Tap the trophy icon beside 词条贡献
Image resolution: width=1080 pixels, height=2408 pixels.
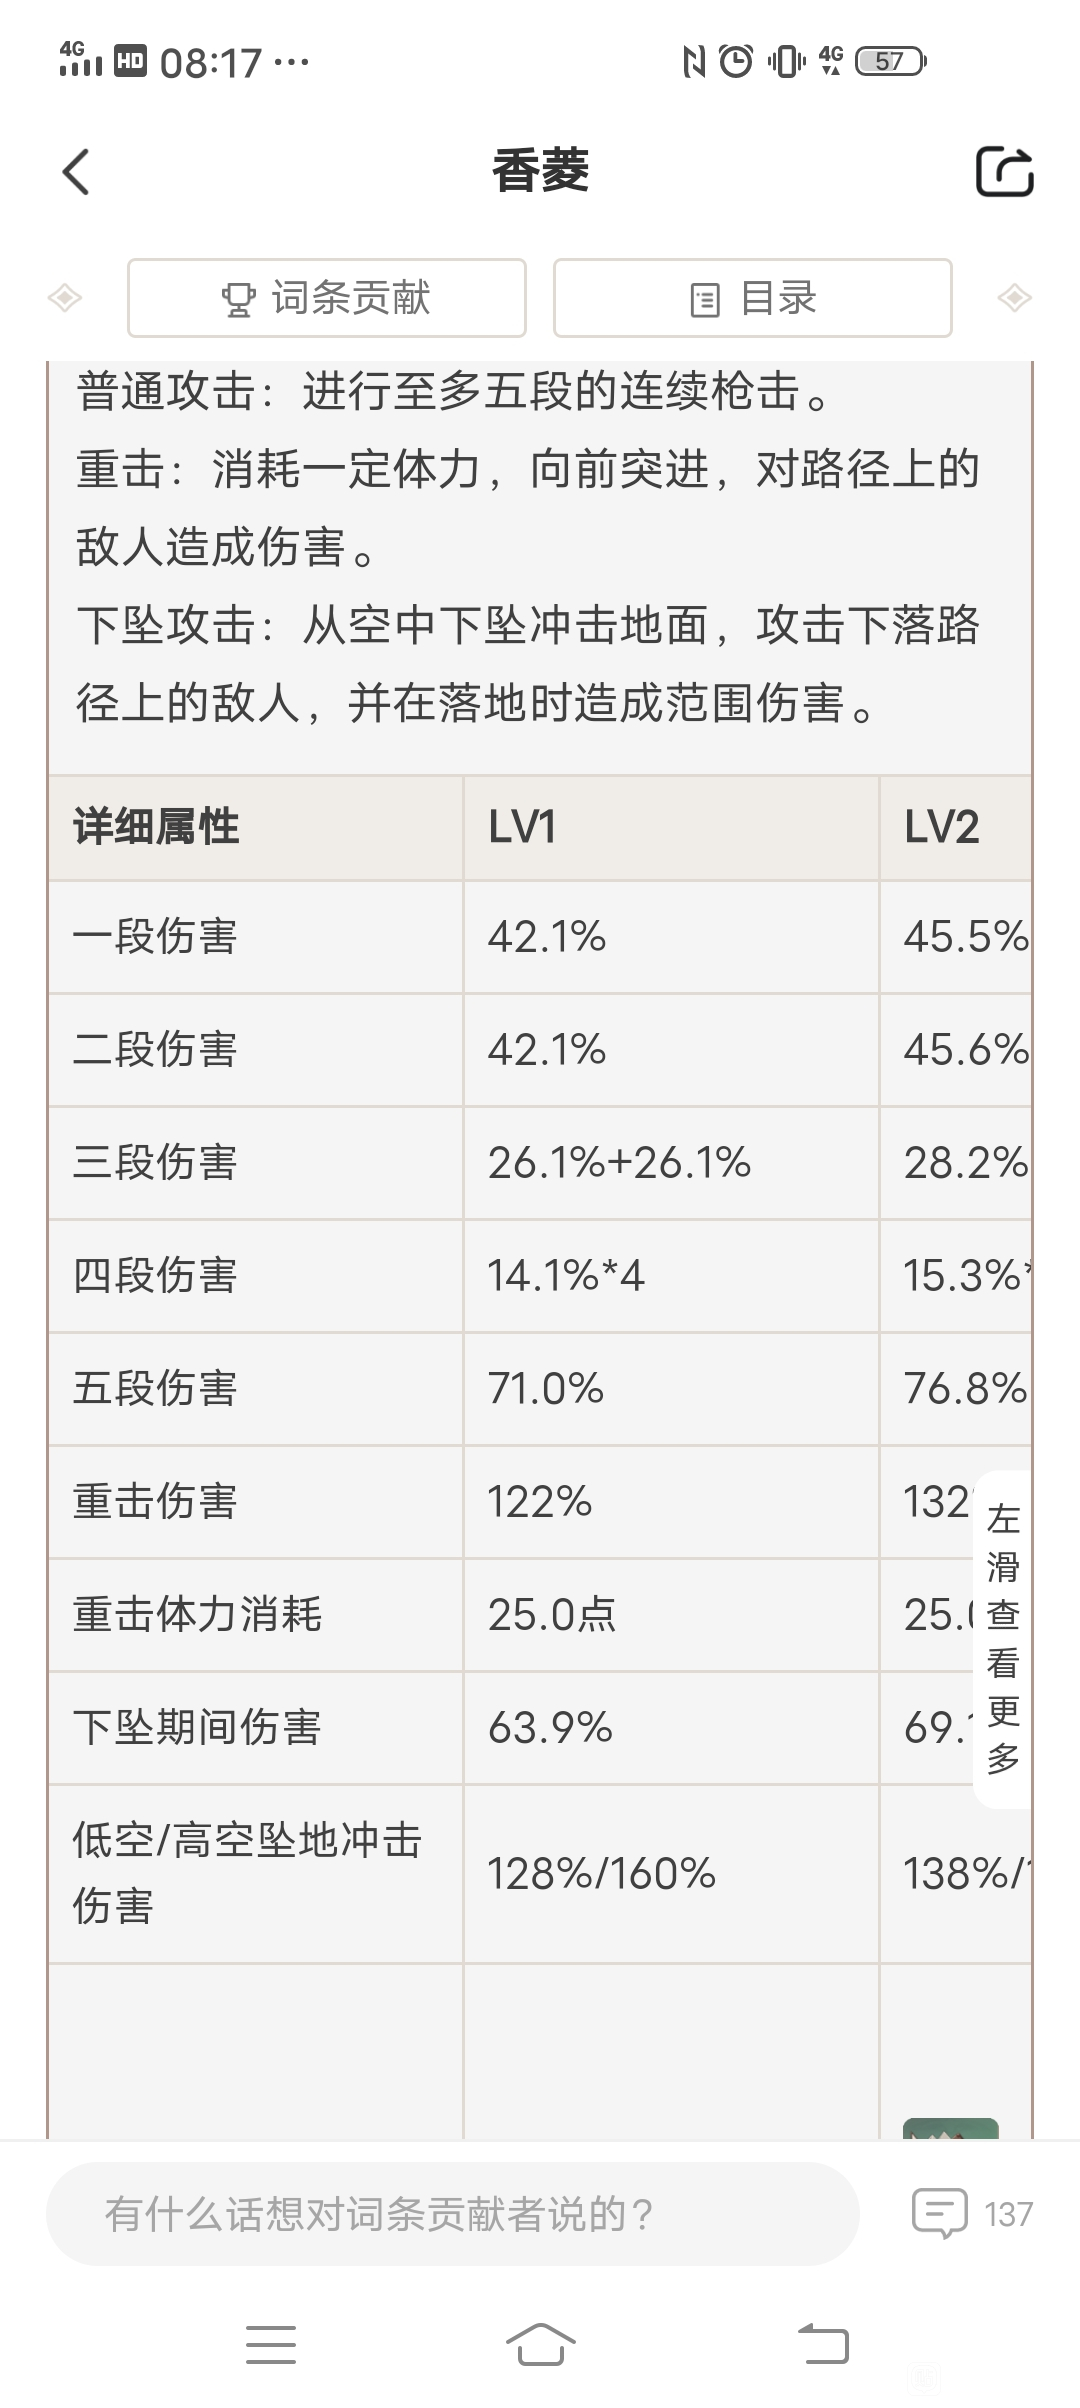click(238, 299)
